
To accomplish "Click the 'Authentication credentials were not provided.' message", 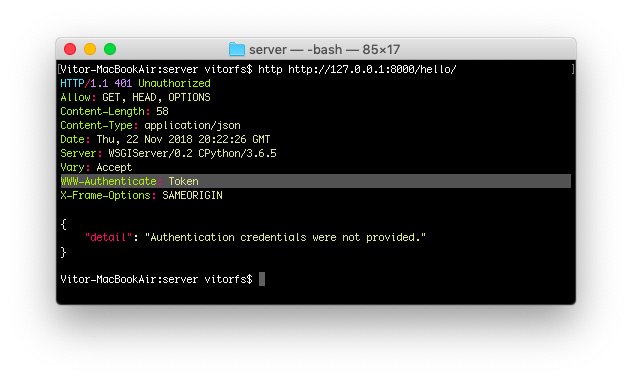I will pos(285,237).
